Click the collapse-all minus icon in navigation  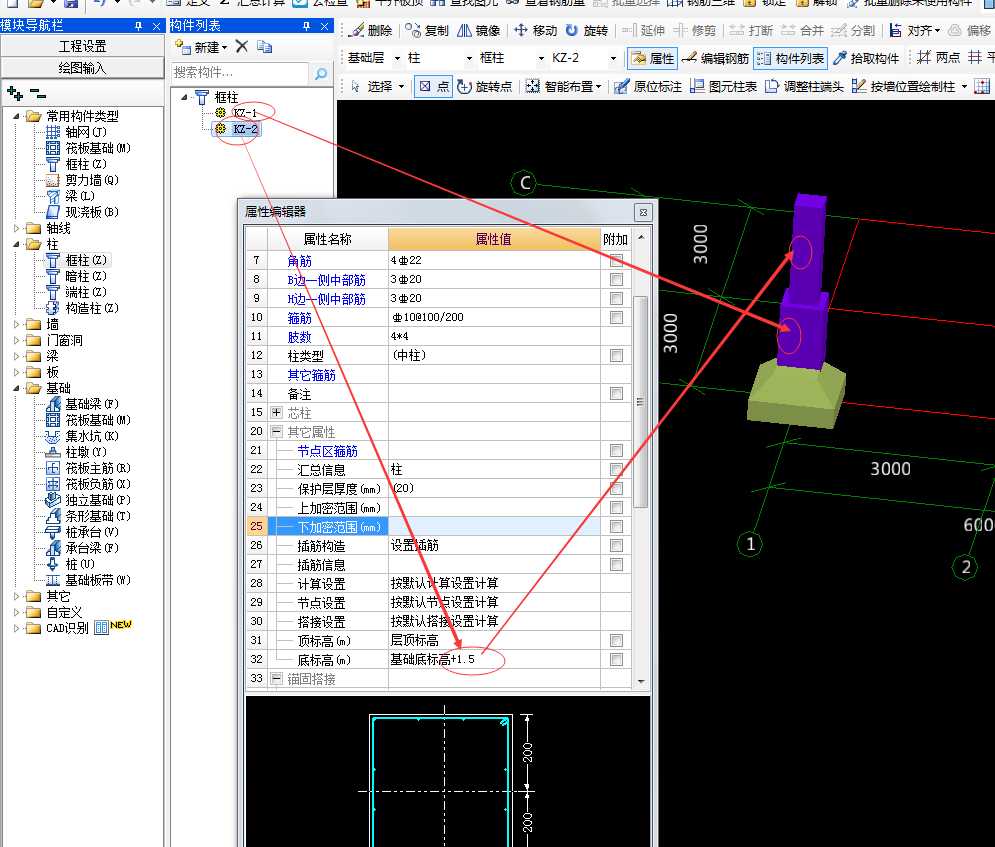click(x=38, y=95)
